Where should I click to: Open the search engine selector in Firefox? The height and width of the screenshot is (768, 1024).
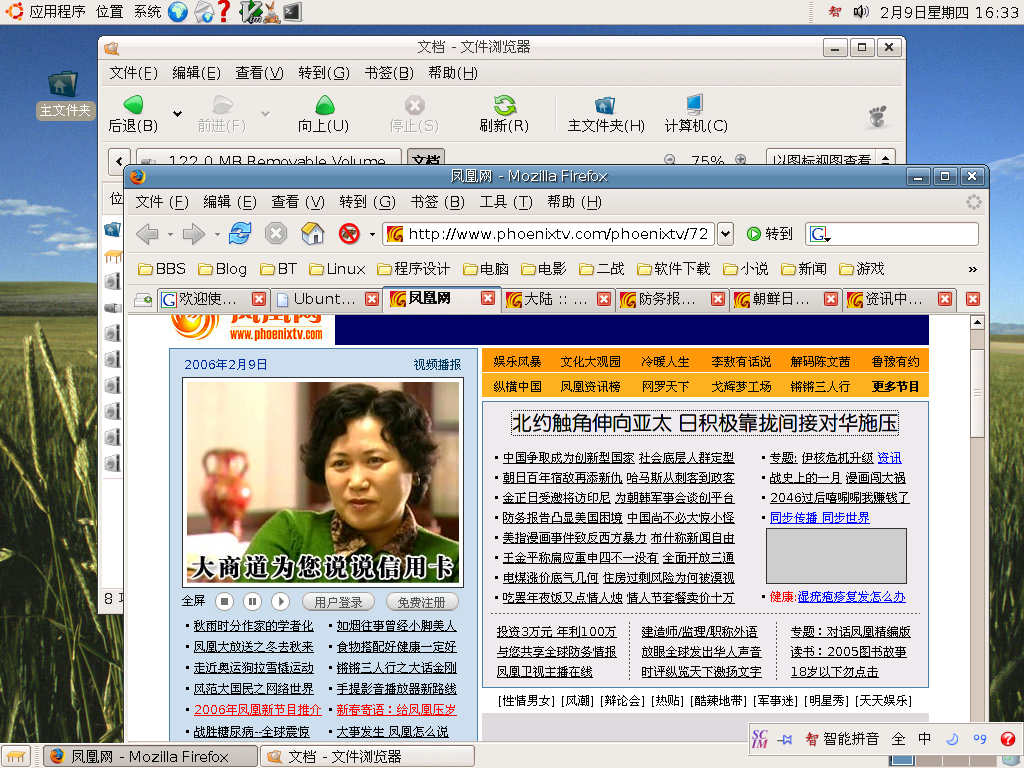820,234
